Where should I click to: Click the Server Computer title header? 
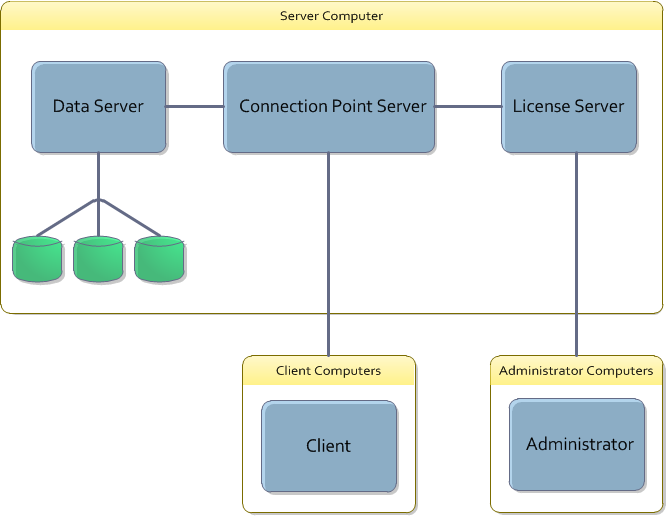pos(331,16)
